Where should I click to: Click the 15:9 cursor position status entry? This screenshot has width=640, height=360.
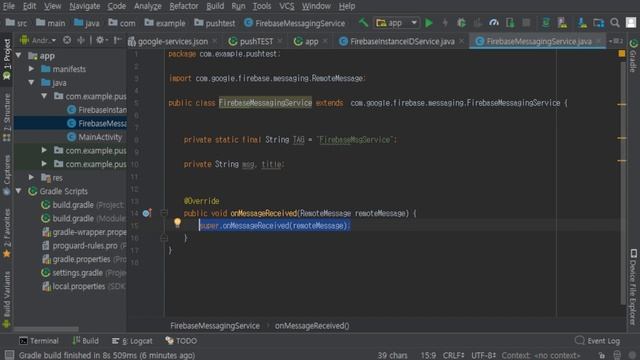tap(428, 355)
